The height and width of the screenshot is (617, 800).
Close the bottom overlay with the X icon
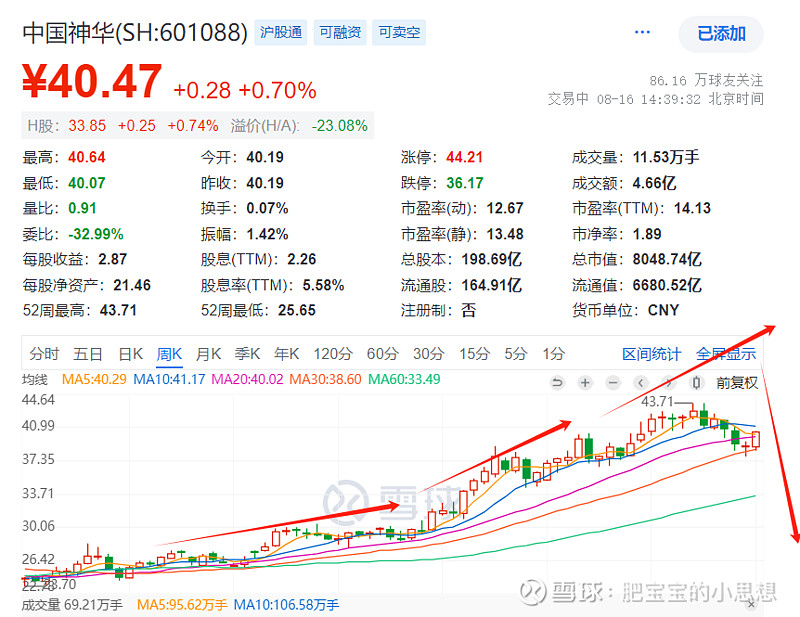click(751, 604)
